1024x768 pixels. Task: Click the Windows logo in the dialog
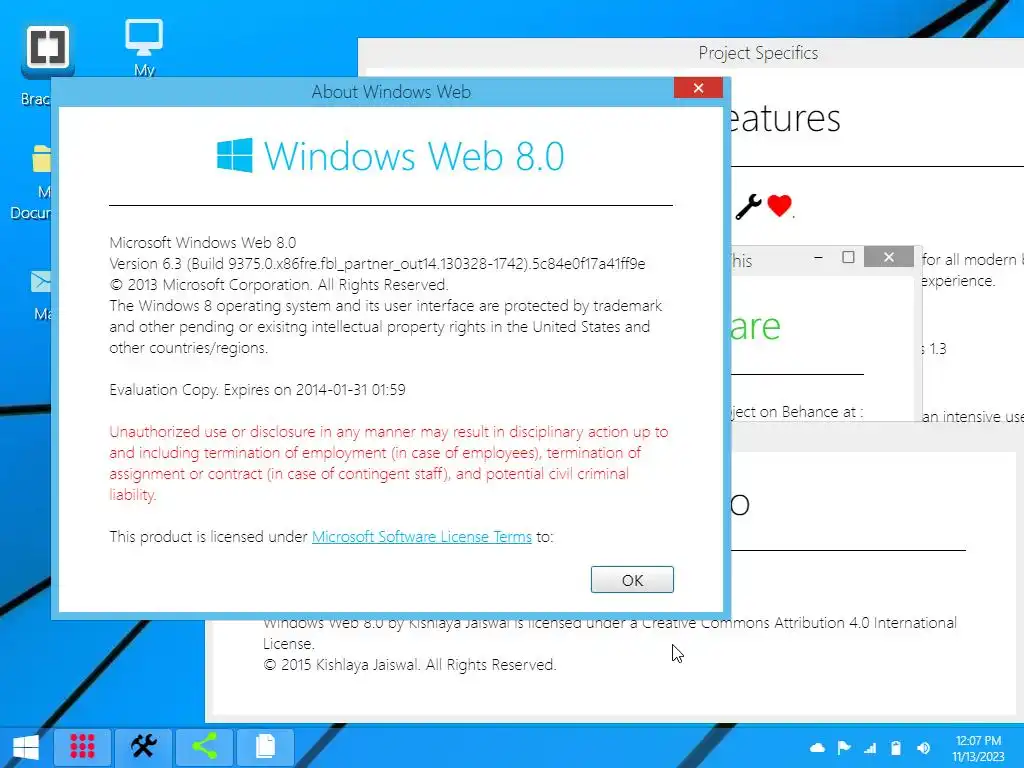point(234,155)
